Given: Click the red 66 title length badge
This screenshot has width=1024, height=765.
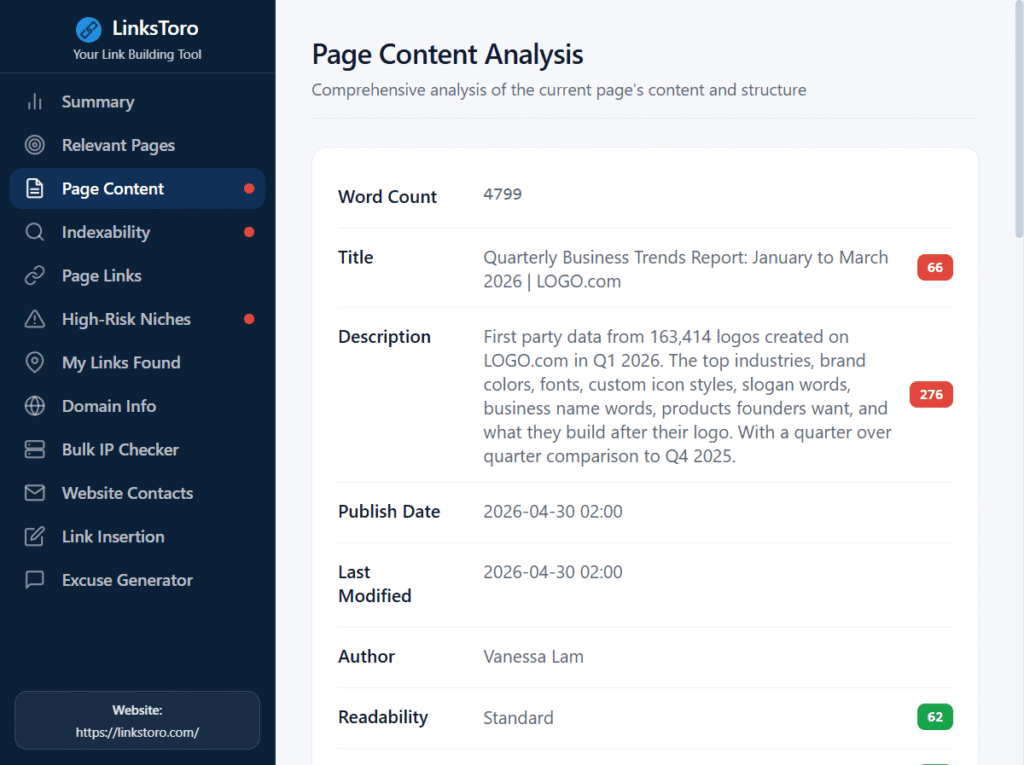Looking at the screenshot, I should [x=935, y=267].
